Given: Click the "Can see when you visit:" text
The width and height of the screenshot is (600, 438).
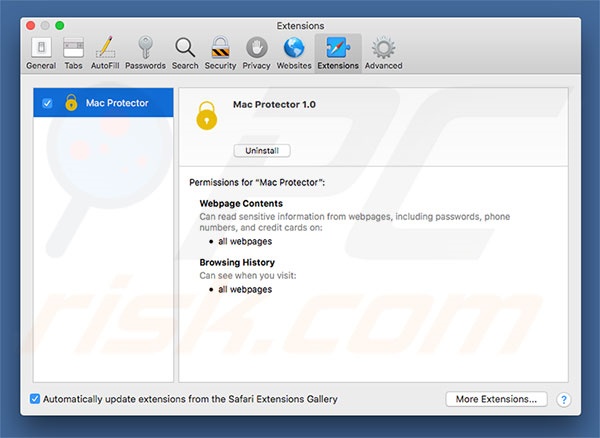Looking at the screenshot, I should pyautogui.click(x=248, y=275).
